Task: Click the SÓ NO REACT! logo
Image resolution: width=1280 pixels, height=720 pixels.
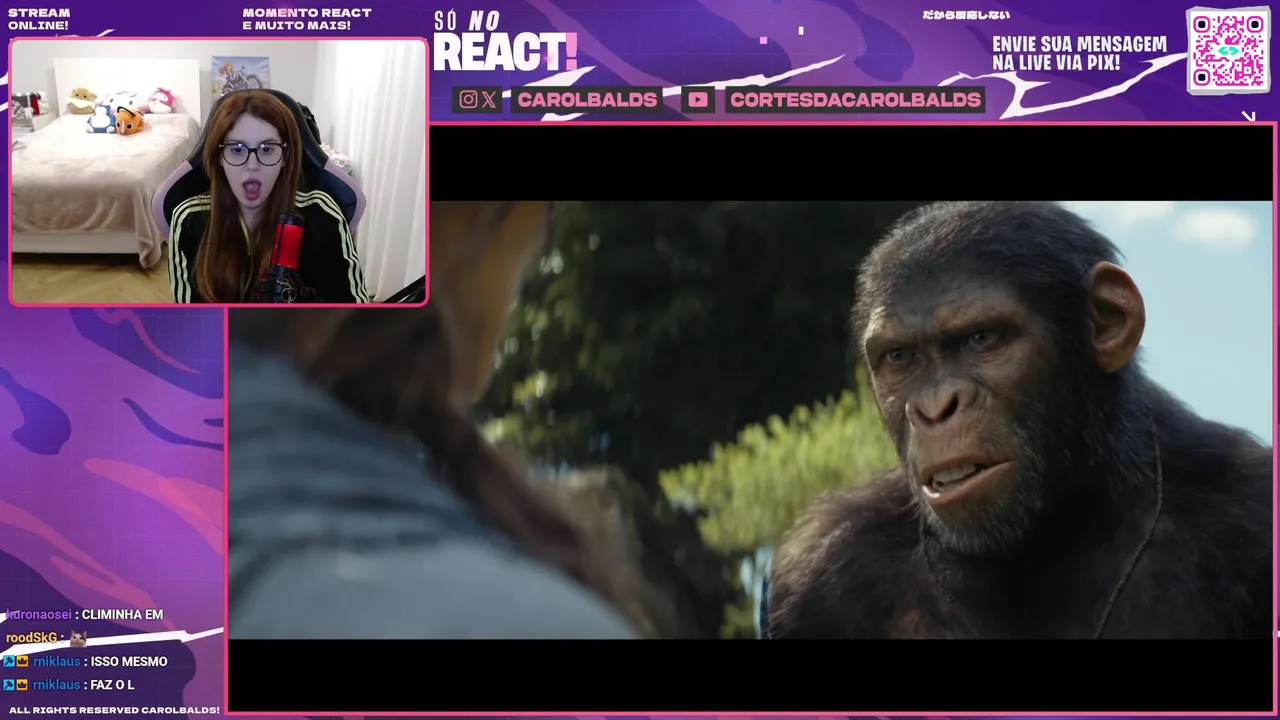Action: click(x=505, y=42)
